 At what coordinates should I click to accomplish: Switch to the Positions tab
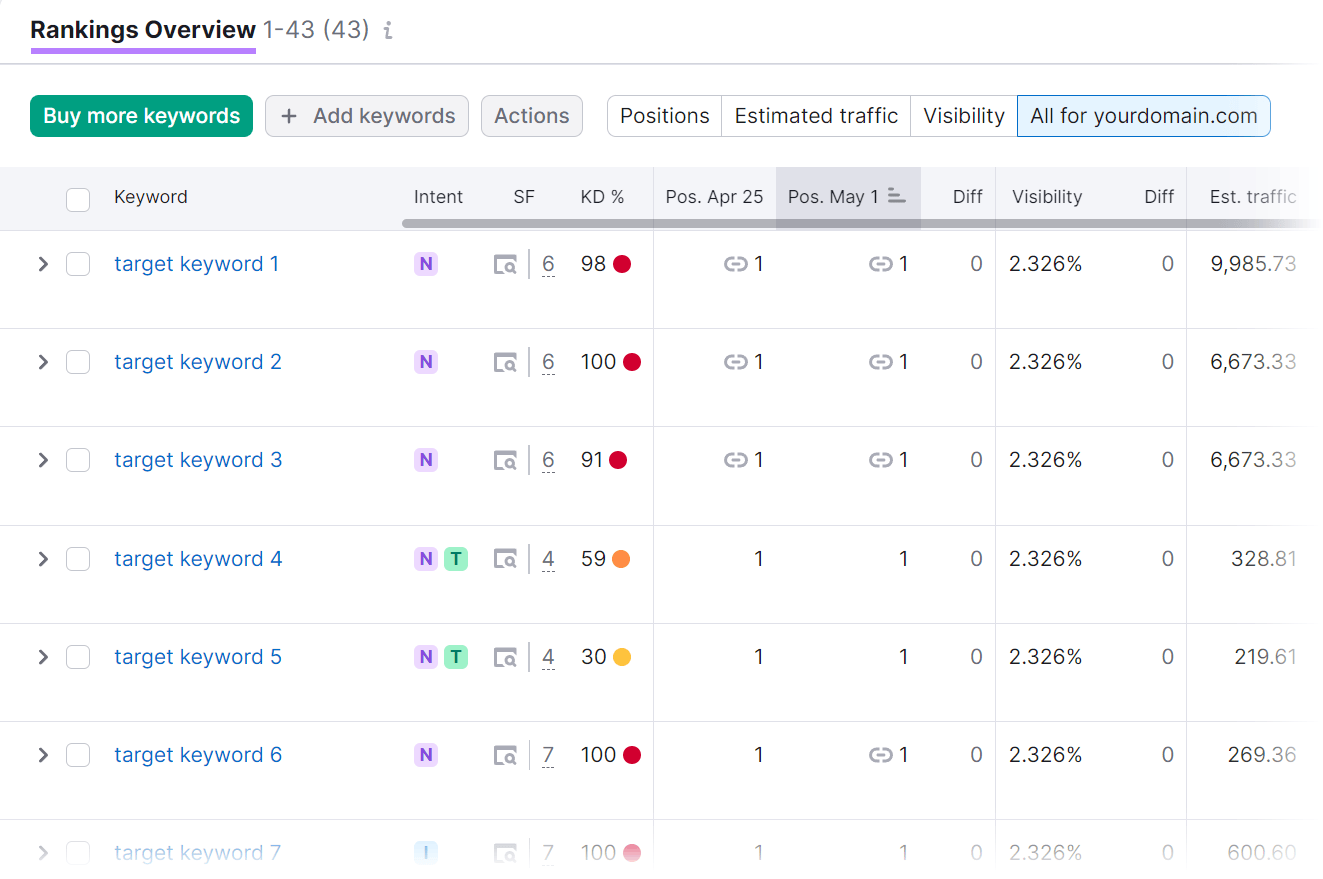tap(664, 116)
